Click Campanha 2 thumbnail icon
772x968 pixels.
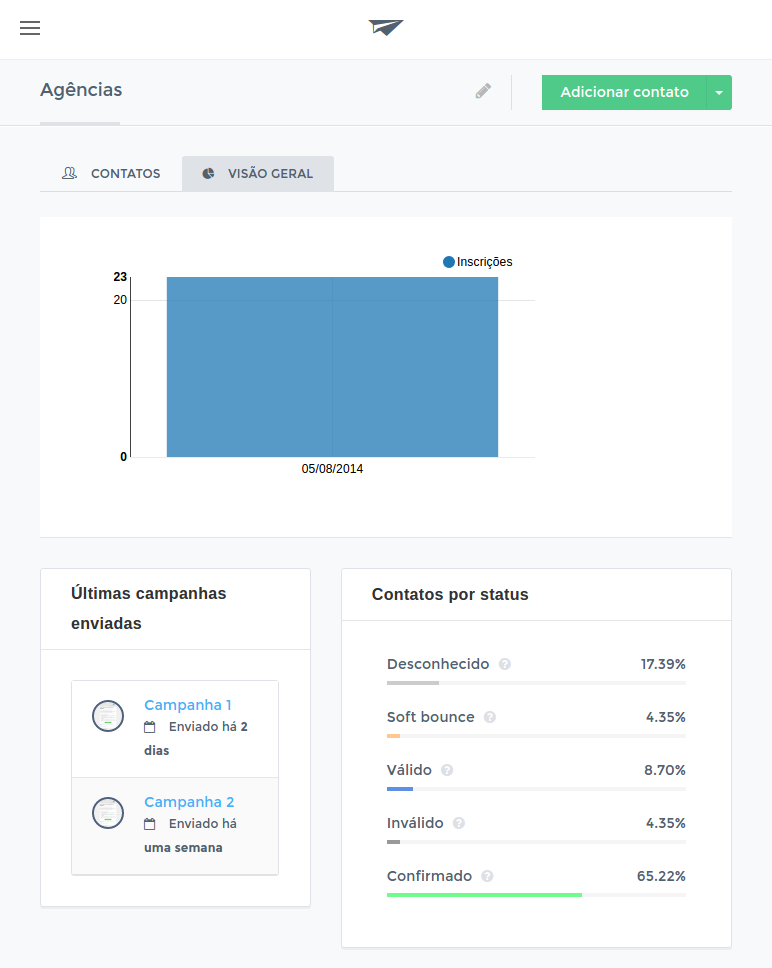pyautogui.click(x=108, y=813)
